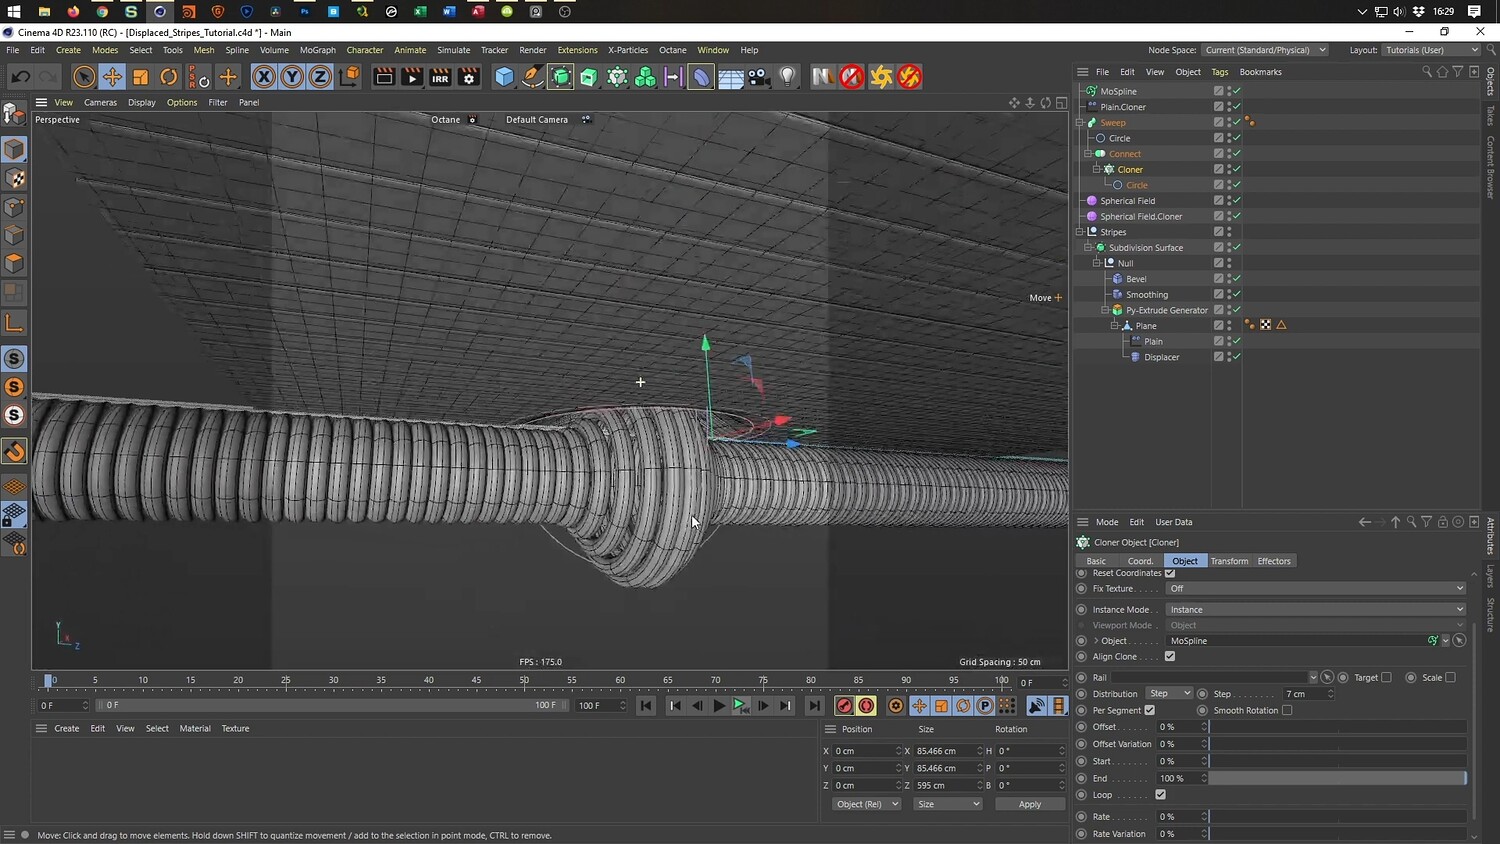Add a Light with lightbulb icon
Viewport: 1500px width, 844px height.
coord(788,77)
